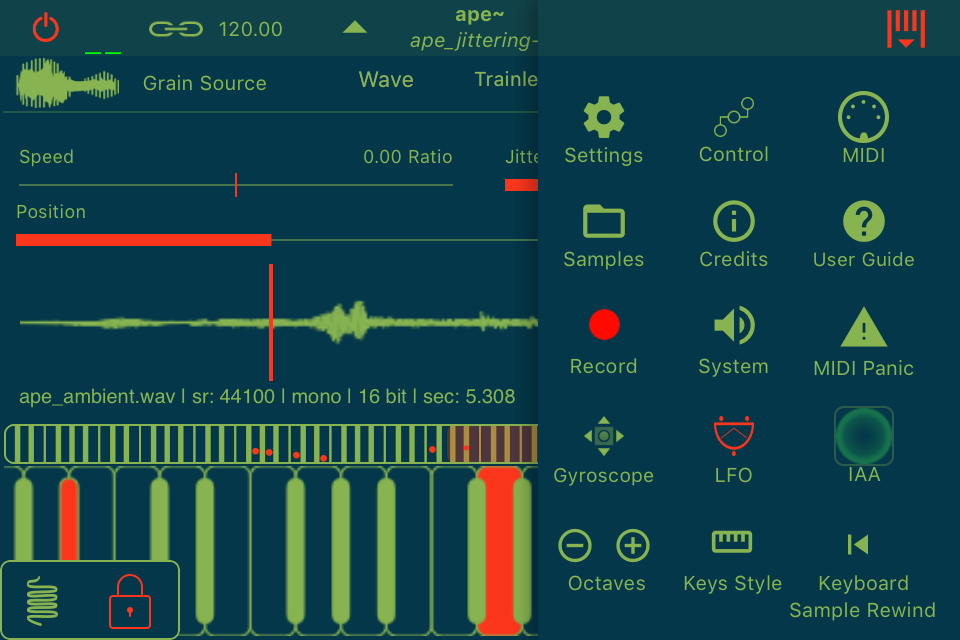
Task: Toggle the Ableton Link chain icon
Action: [176, 29]
